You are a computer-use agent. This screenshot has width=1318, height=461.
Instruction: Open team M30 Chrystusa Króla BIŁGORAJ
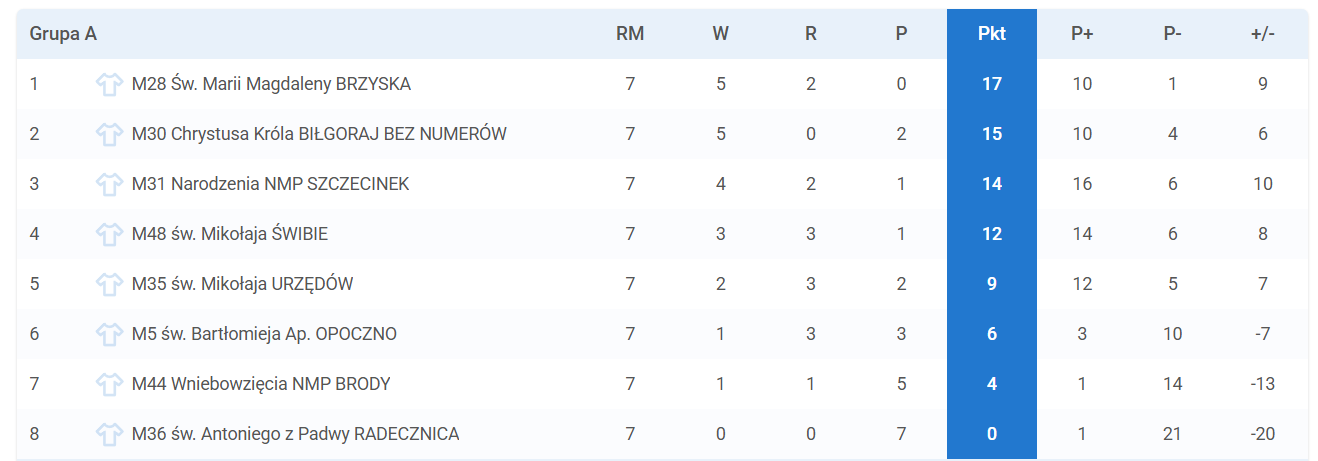[x=319, y=134]
